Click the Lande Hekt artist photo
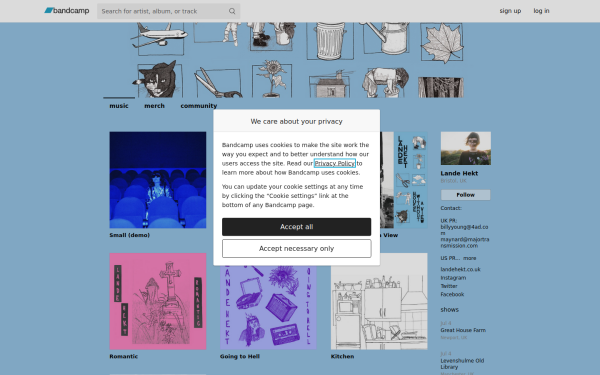 pos(466,148)
